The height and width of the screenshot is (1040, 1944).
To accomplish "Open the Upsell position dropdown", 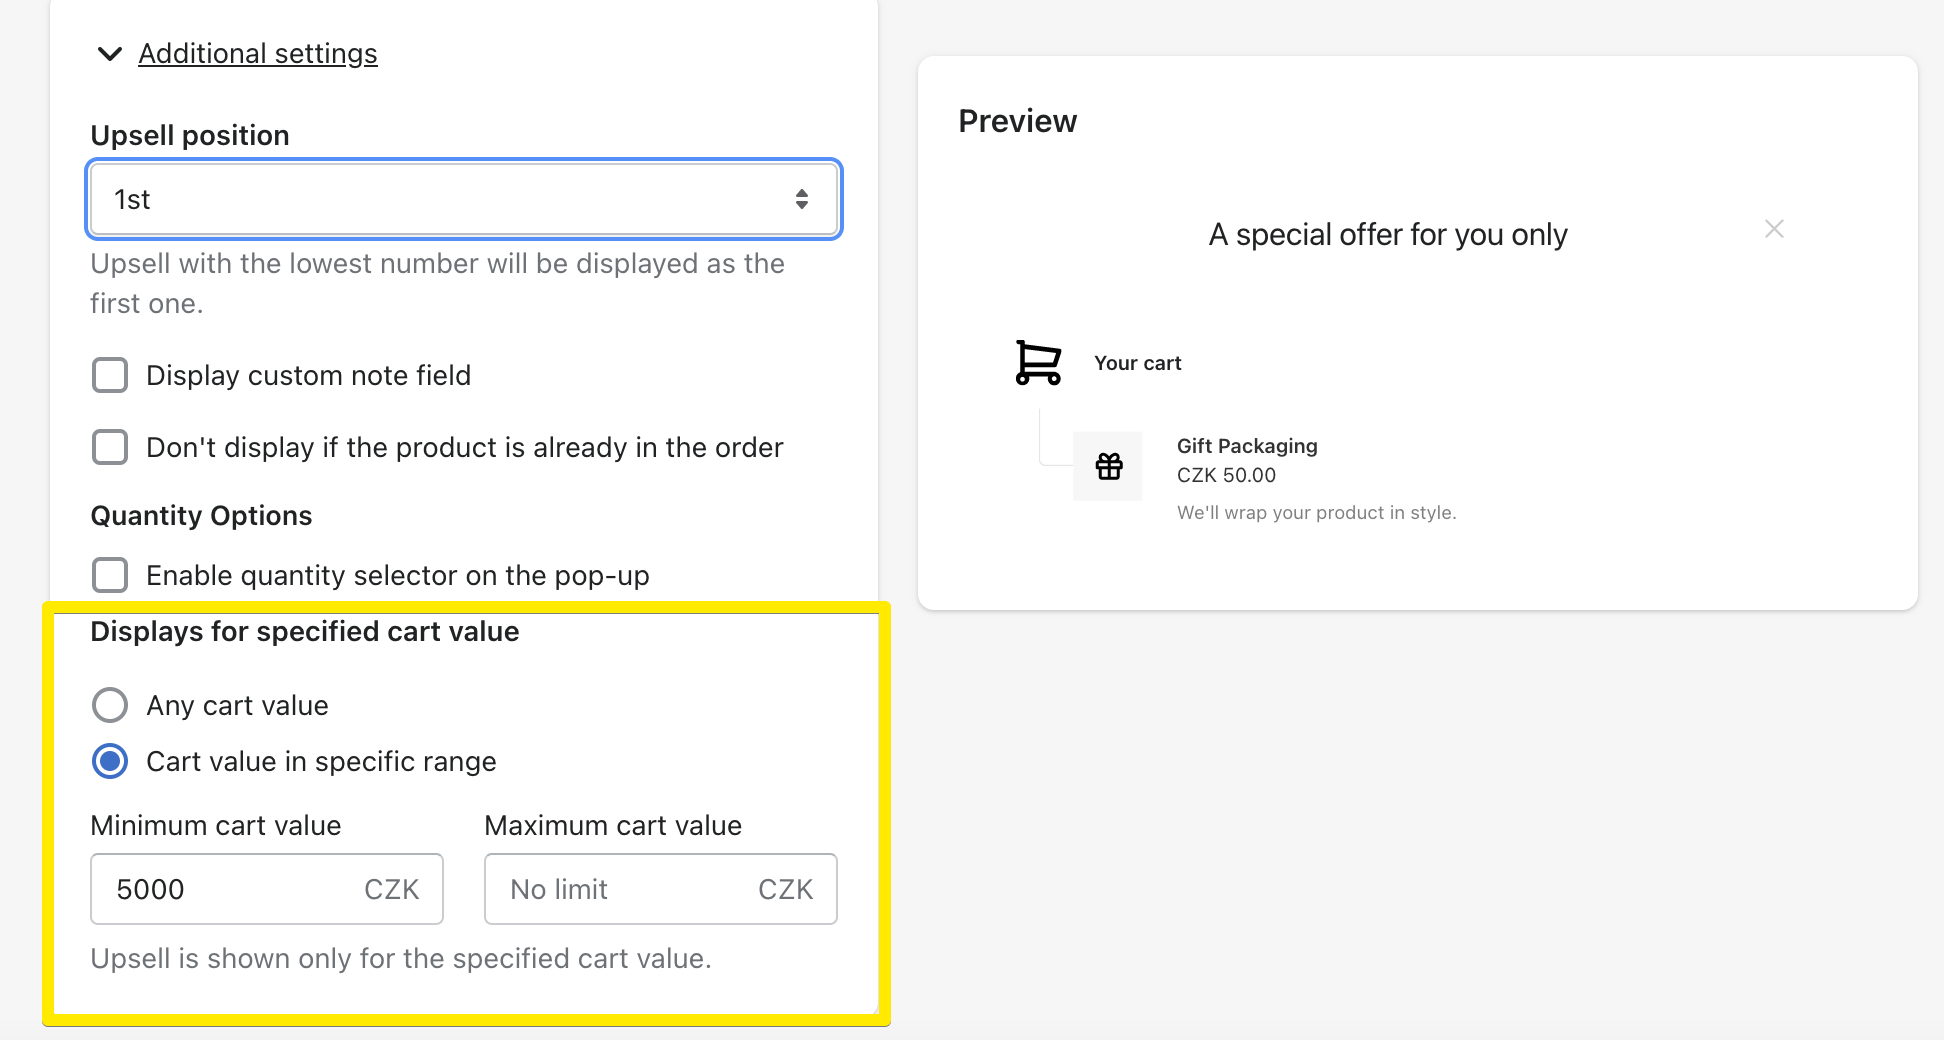I will 463,198.
